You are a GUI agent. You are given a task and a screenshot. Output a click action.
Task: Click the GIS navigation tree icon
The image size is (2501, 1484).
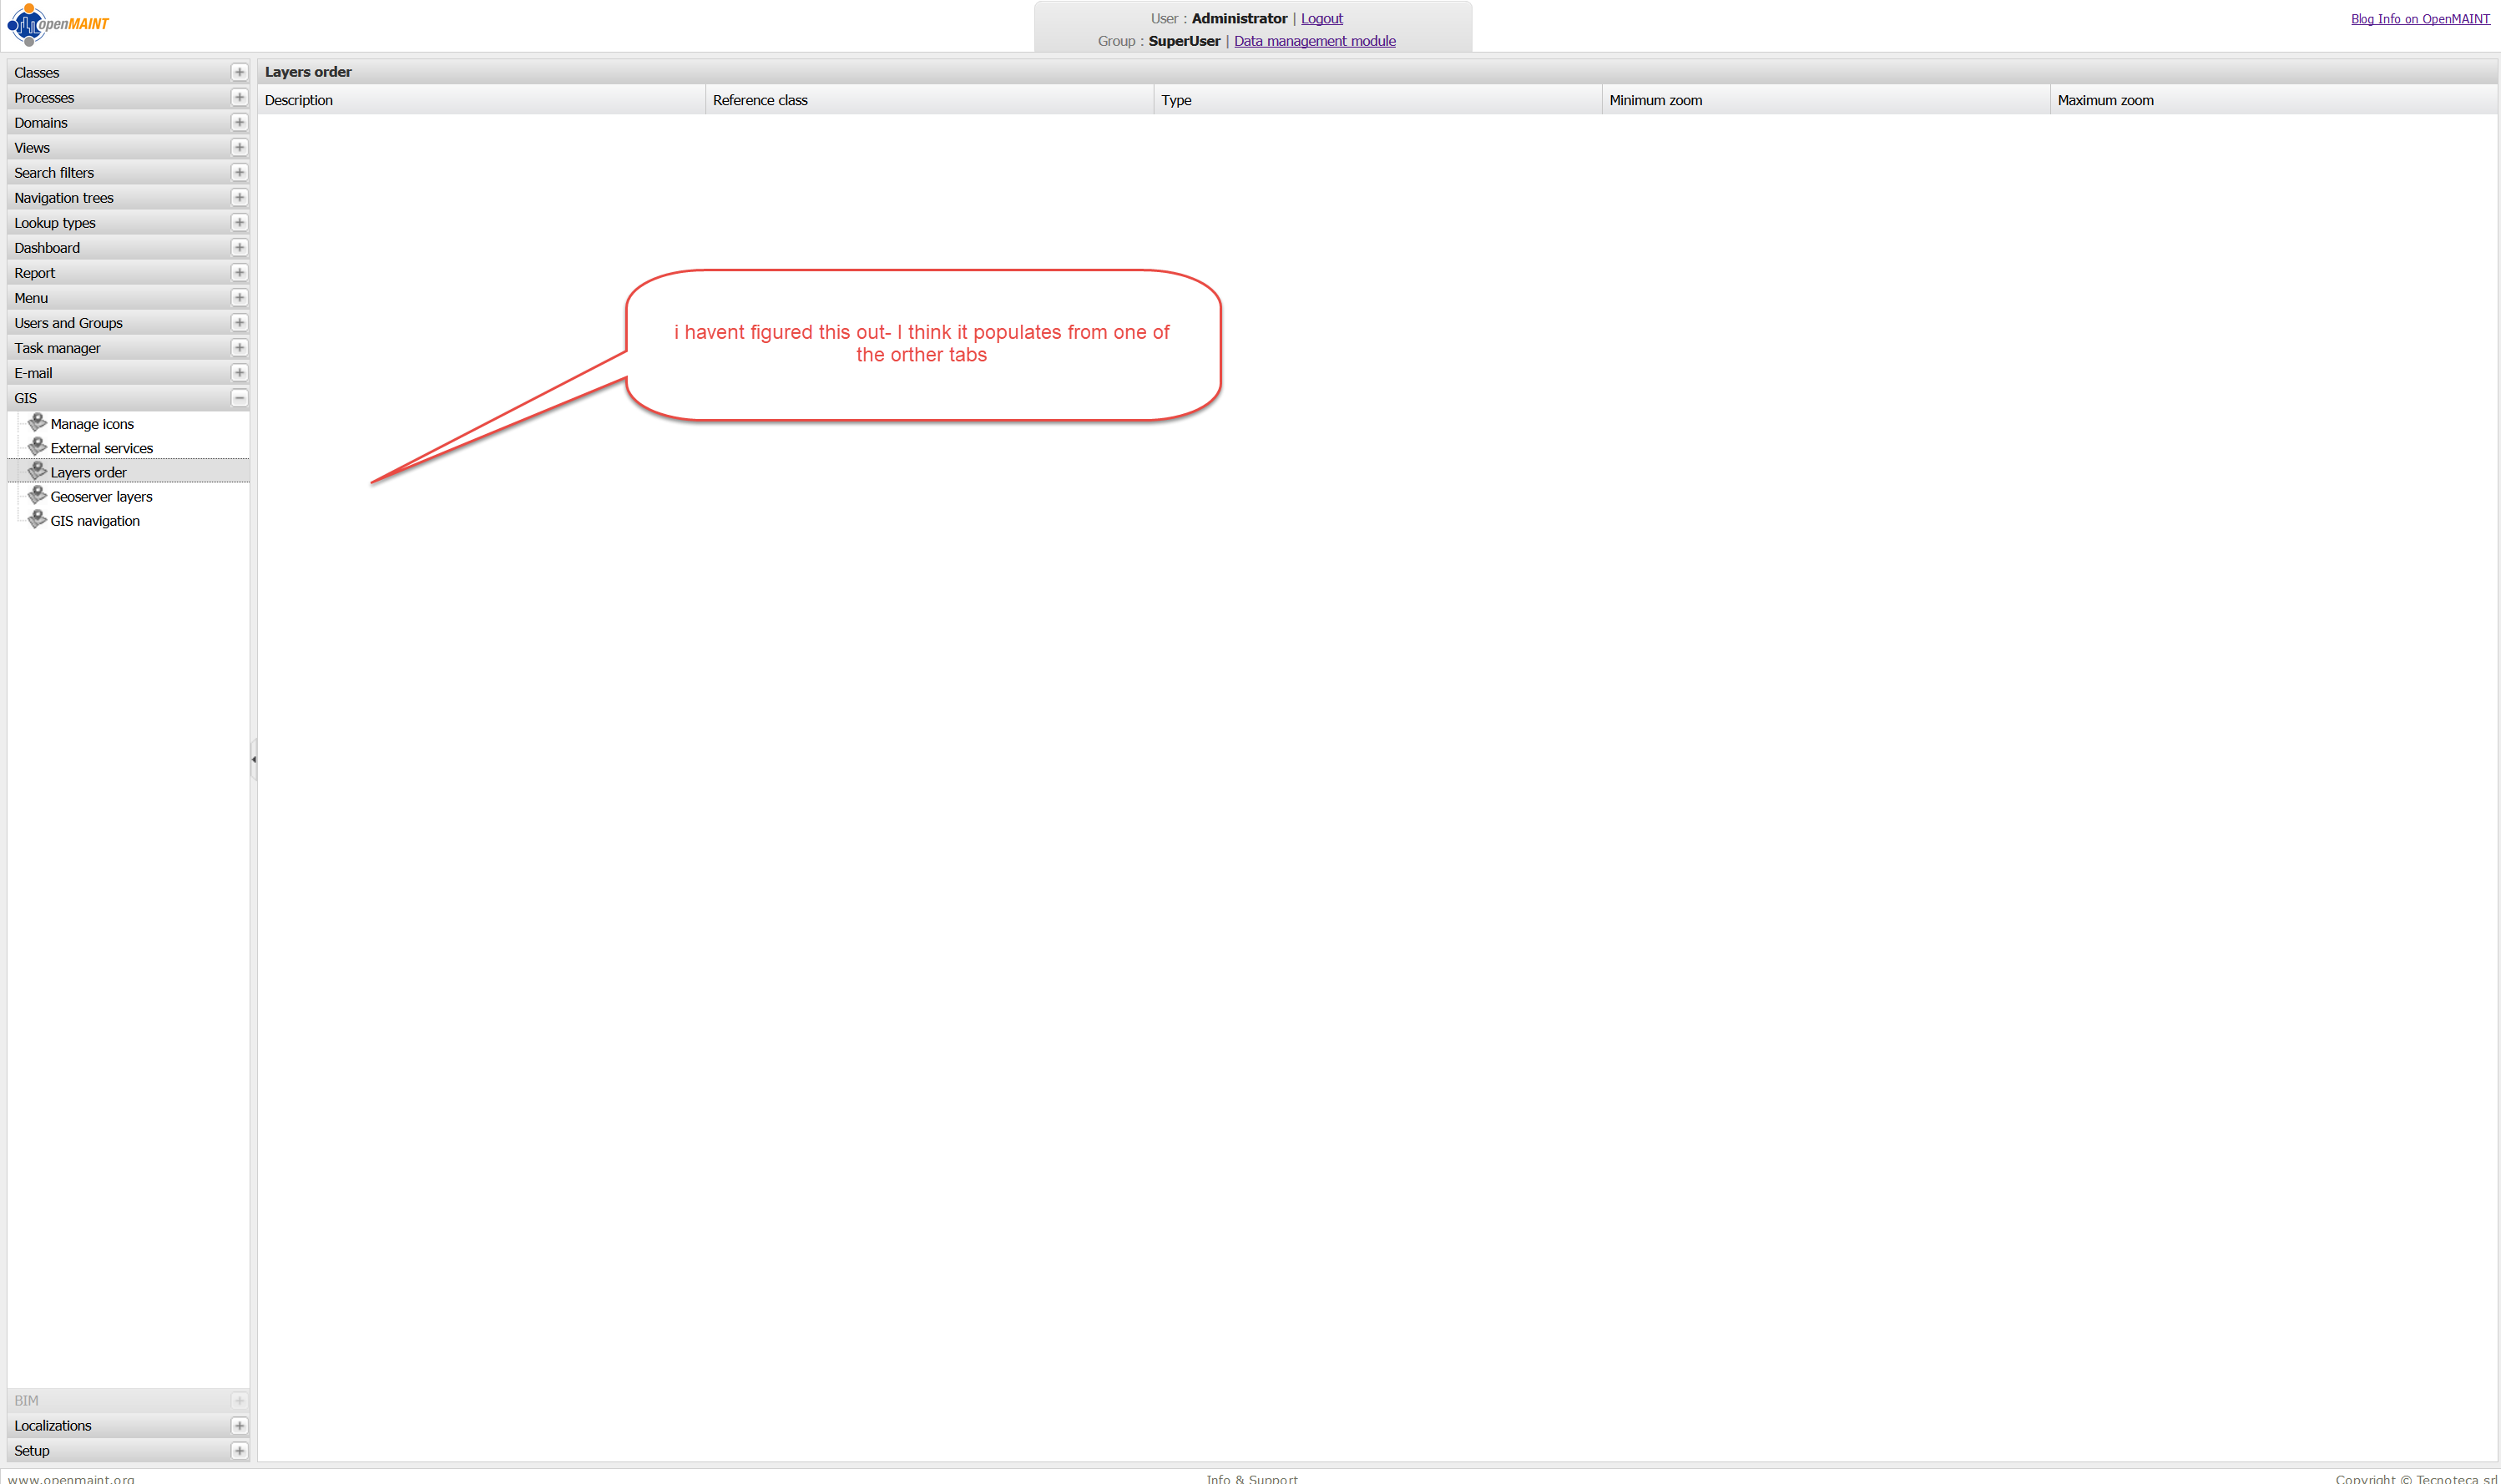click(37, 520)
